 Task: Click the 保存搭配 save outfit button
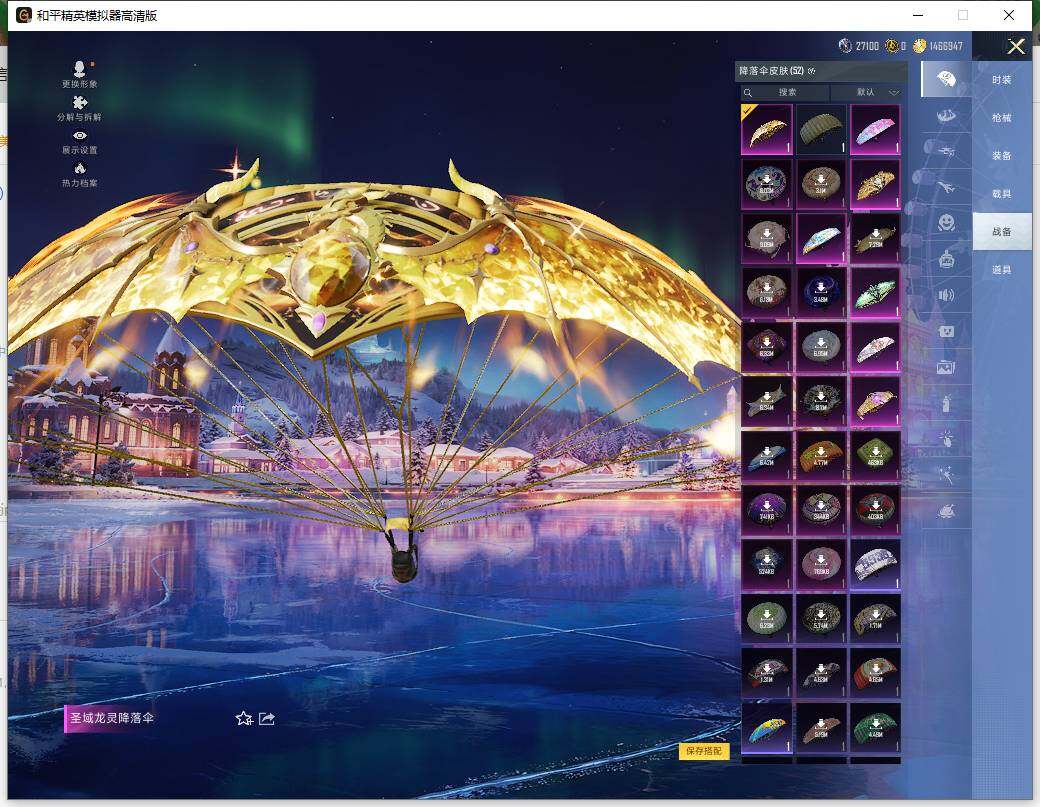click(704, 751)
